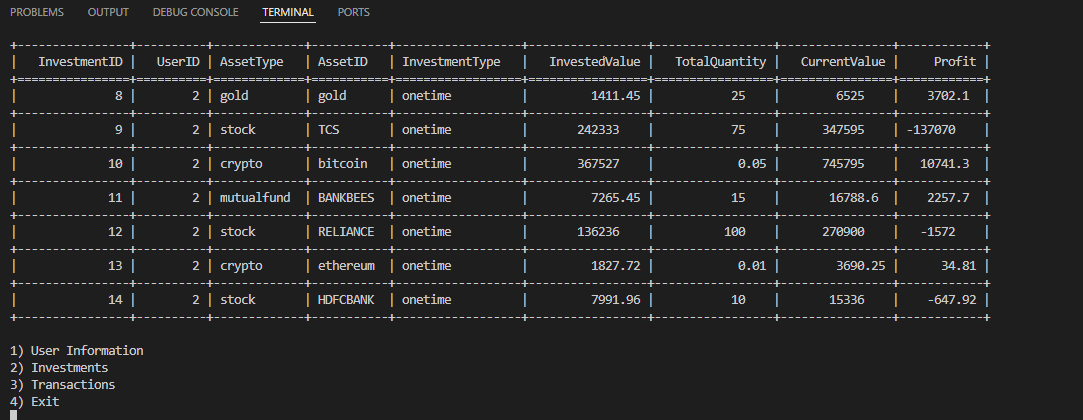This screenshot has height=420, width=1083.
Task: Click the InvestmentType column header
Action: click(451, 61)
